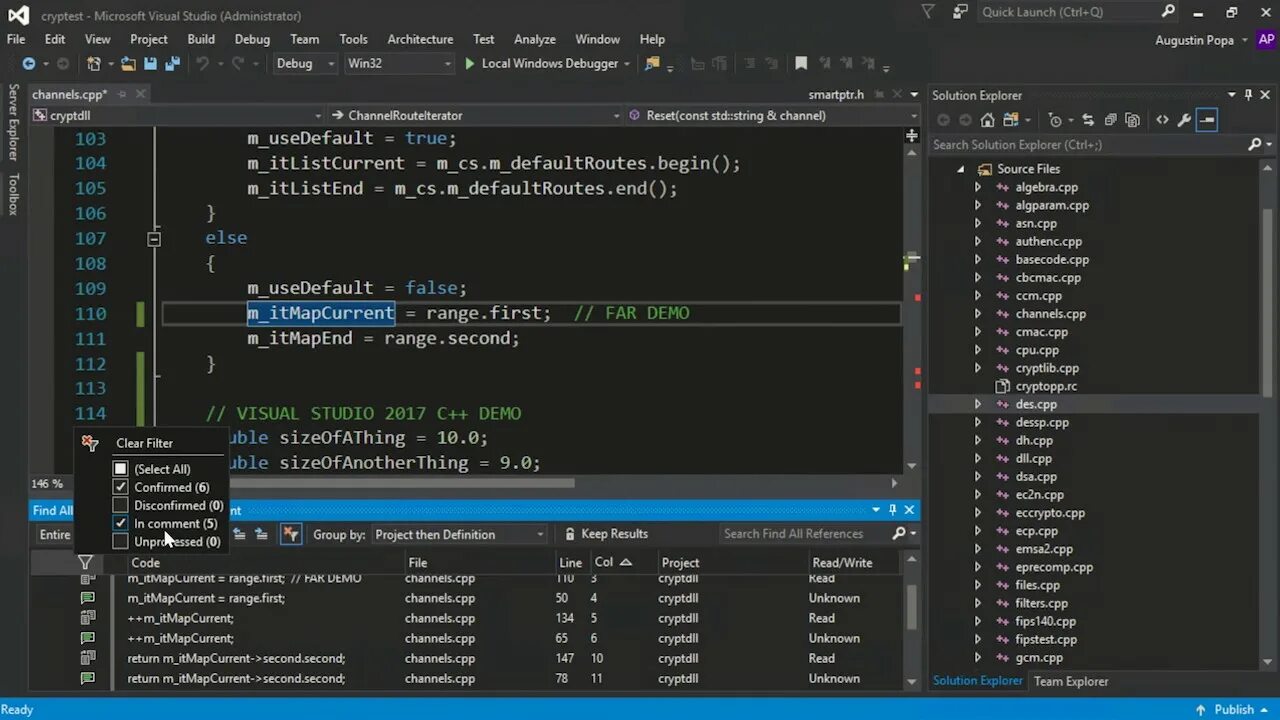Switch to the smartptr.h tab
Viewport: 1280px width, 720px height.
836,95
